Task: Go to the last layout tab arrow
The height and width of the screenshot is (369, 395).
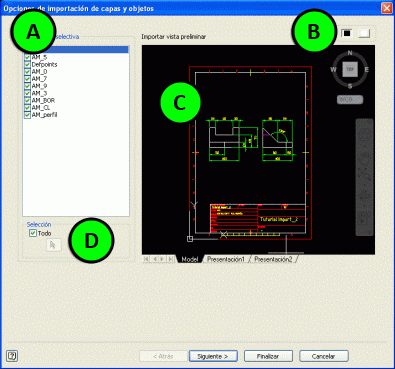Action: tap(170, 259)
